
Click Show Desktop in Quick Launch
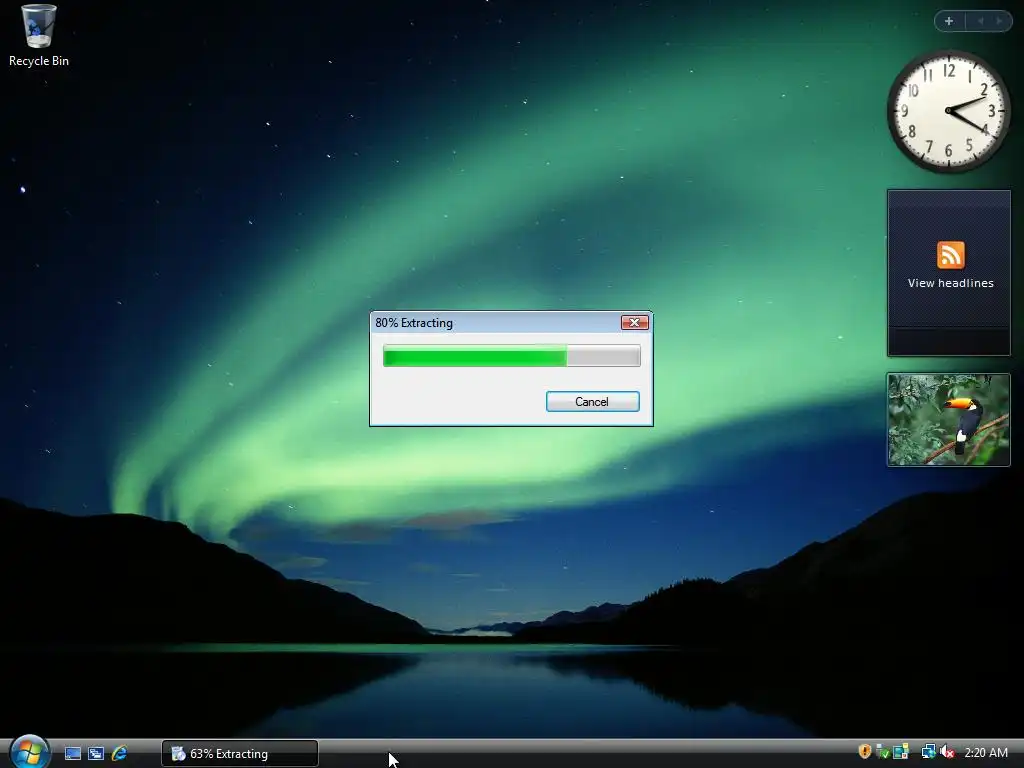point(73,754)
